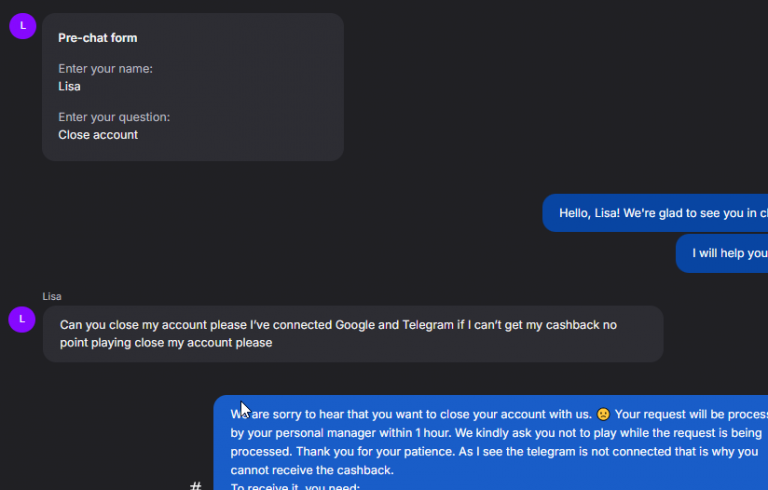Click "cannot receive the cashback" text in reply
Image resolution: width=768 pixels, height=490 pixels.
312,470
